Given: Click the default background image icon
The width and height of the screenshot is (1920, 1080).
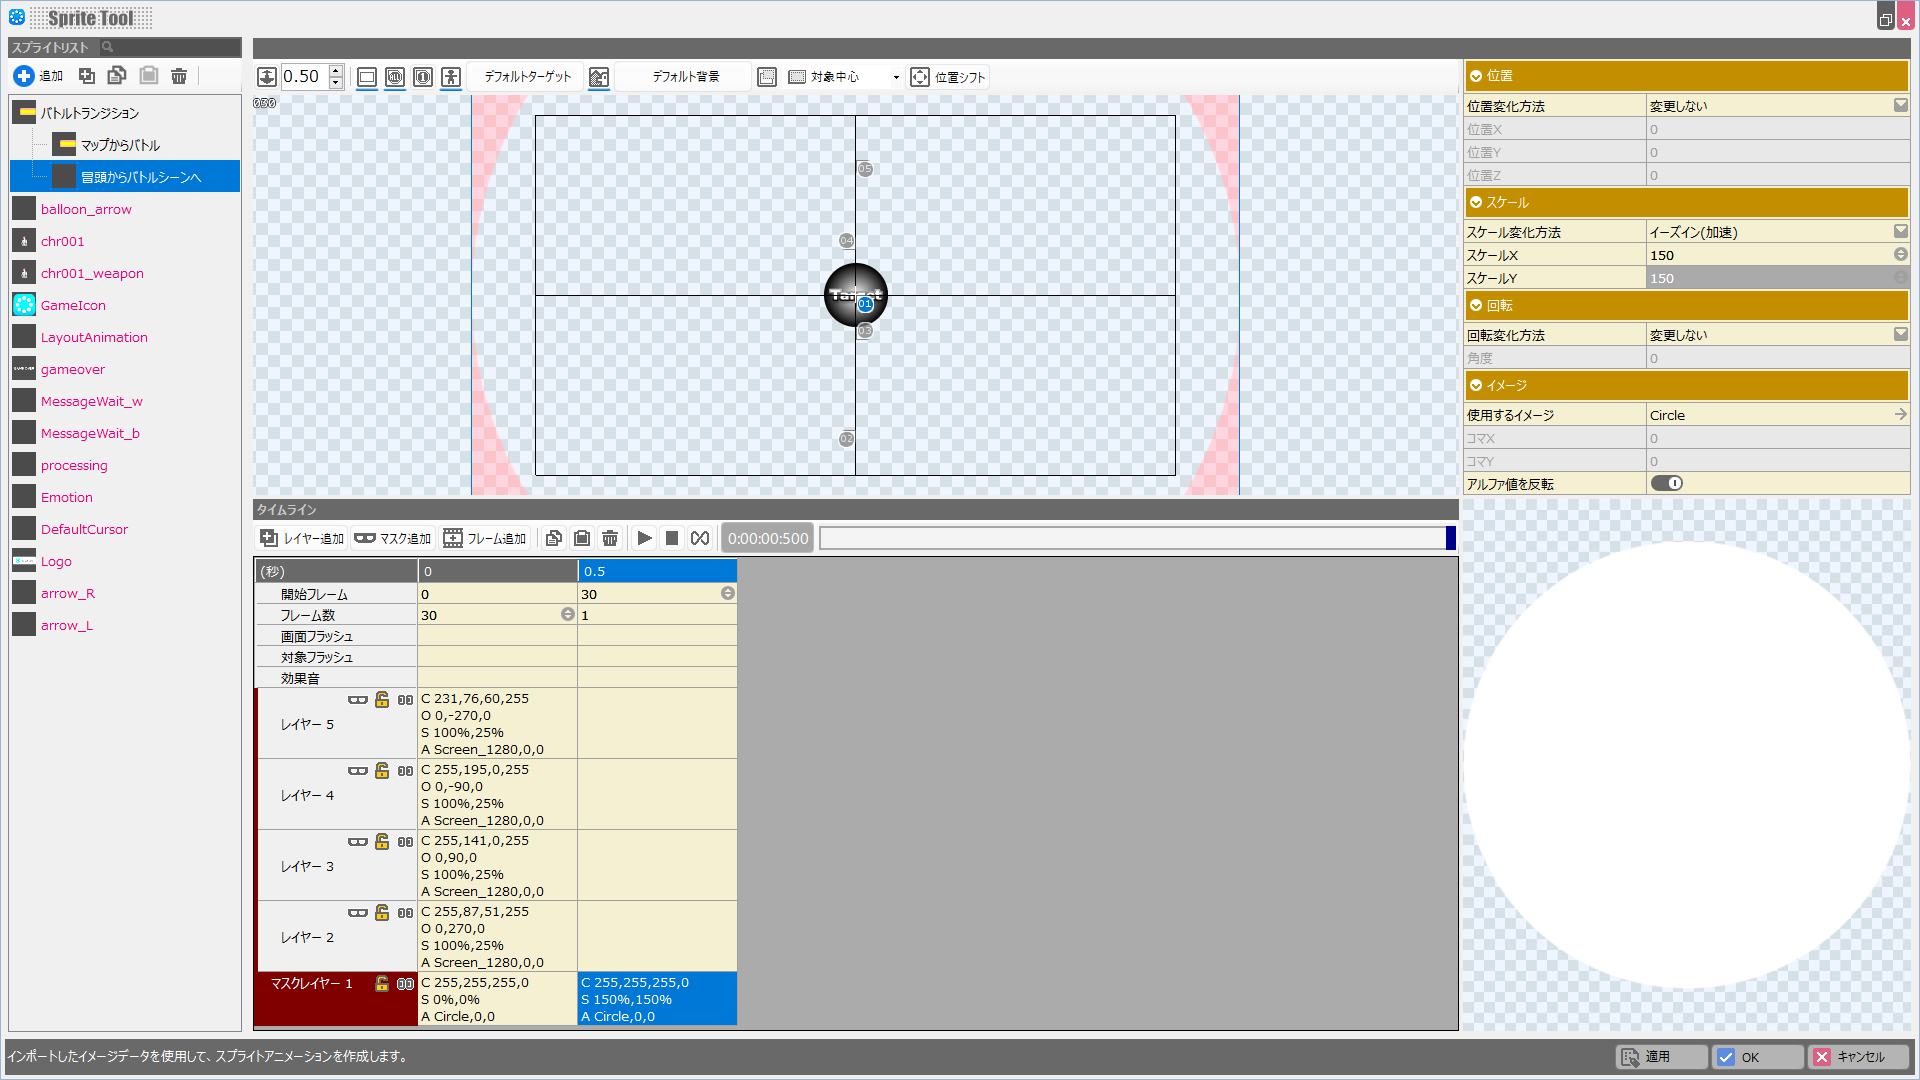Looking at the screenshot, I should [x=599, y=77].
